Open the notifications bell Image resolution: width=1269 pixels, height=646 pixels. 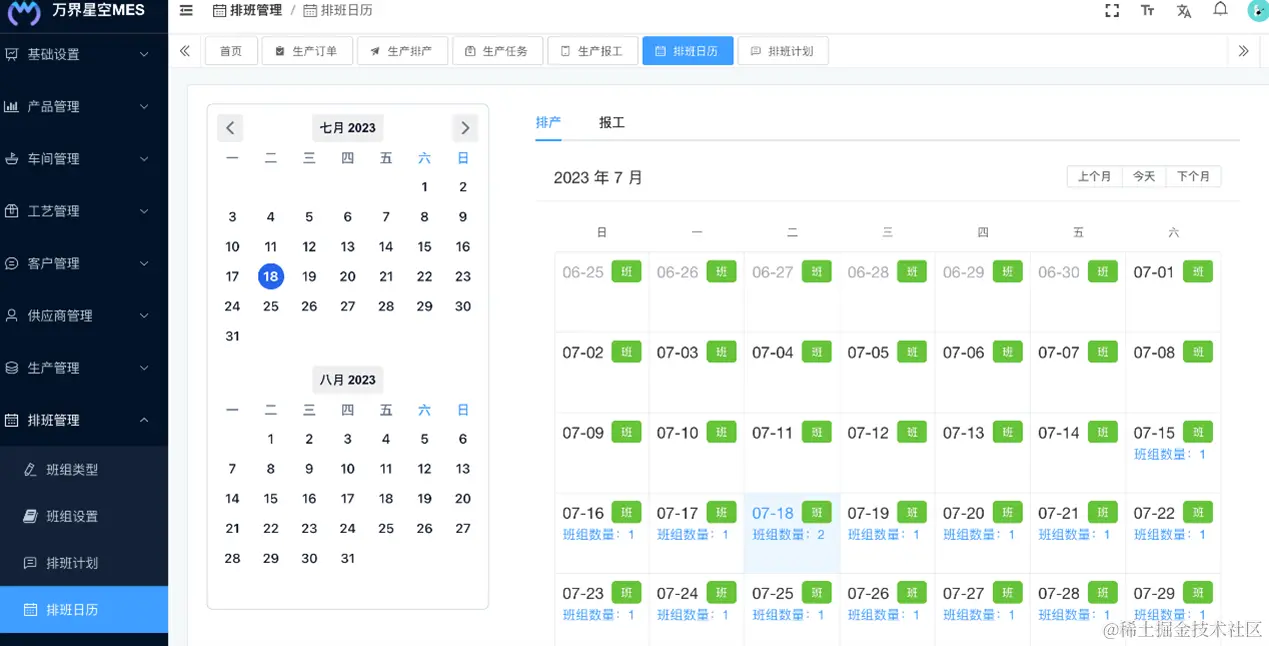(1220, 10)
